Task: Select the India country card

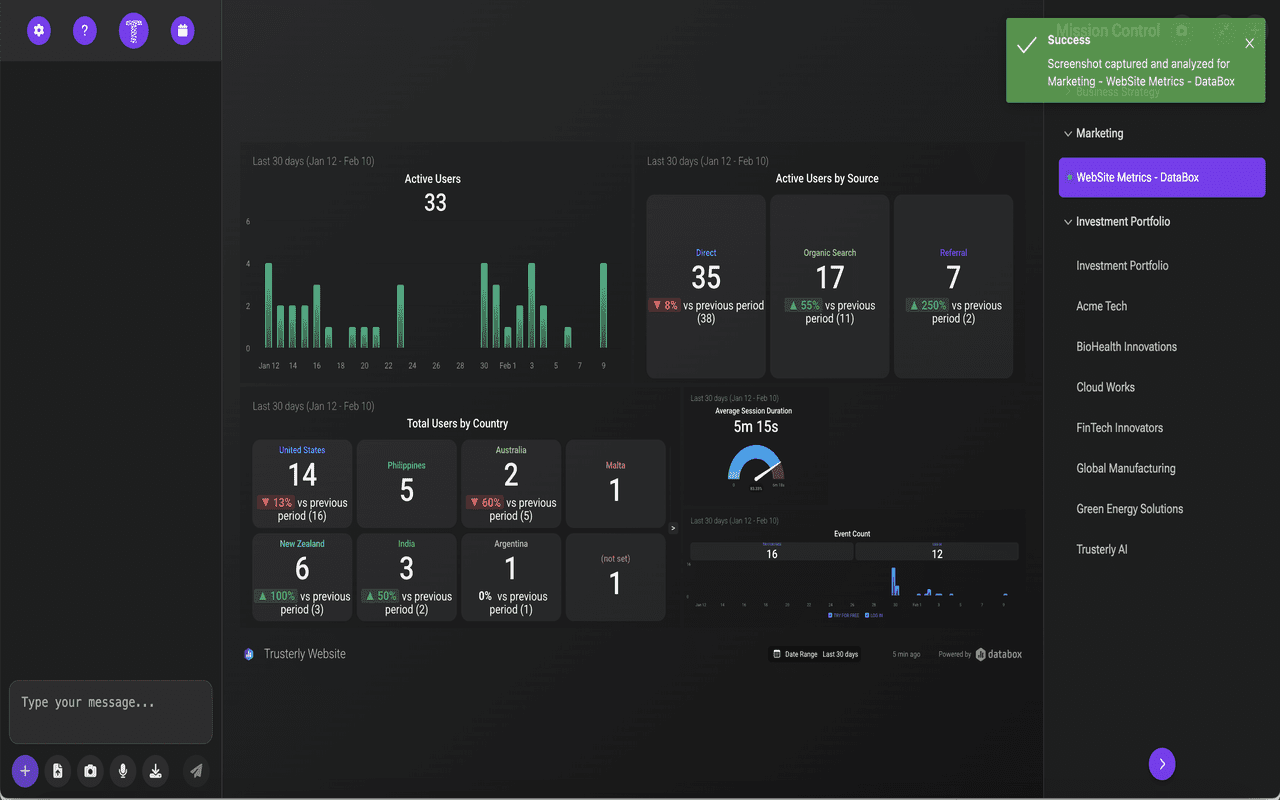Action: point(407,577)
